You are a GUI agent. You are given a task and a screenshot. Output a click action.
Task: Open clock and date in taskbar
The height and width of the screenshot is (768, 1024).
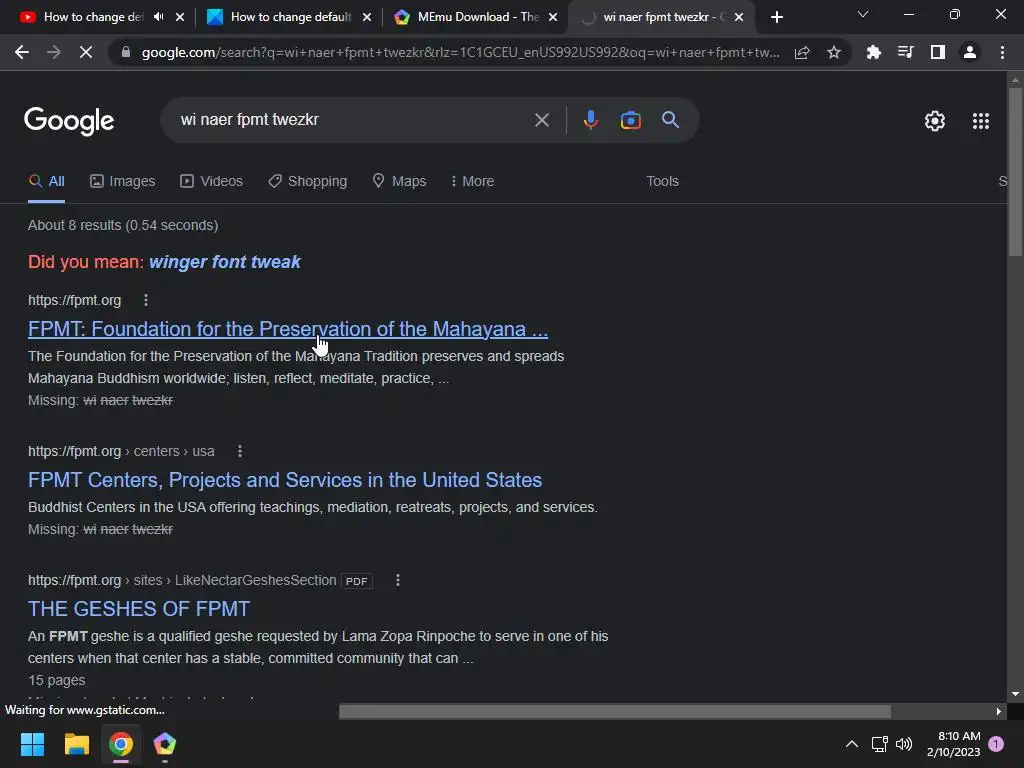[954, 744]
